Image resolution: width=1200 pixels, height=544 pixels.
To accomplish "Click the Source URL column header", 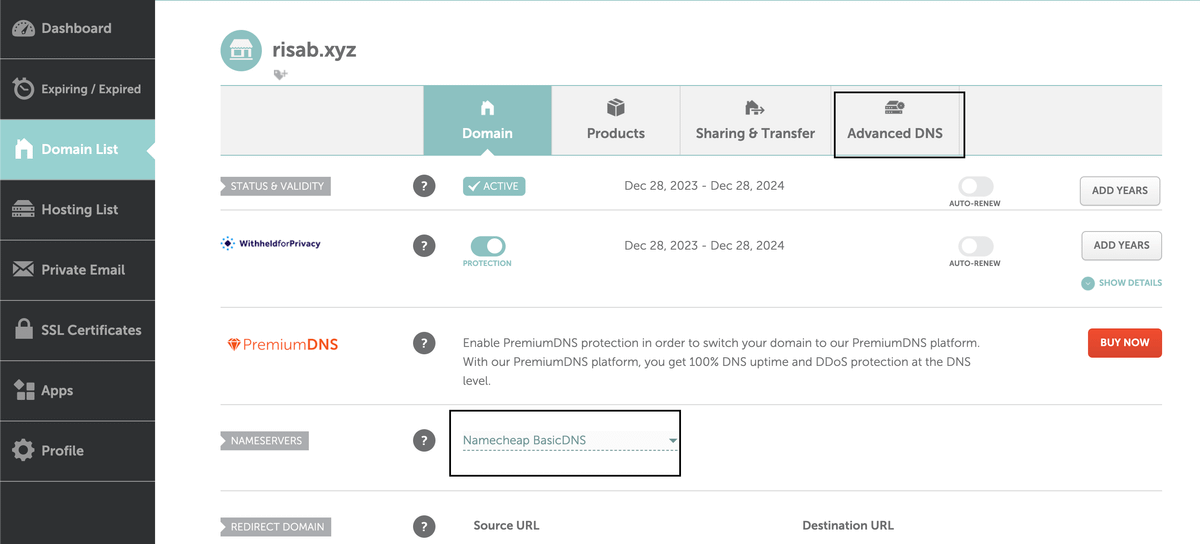I will point(506,525).
